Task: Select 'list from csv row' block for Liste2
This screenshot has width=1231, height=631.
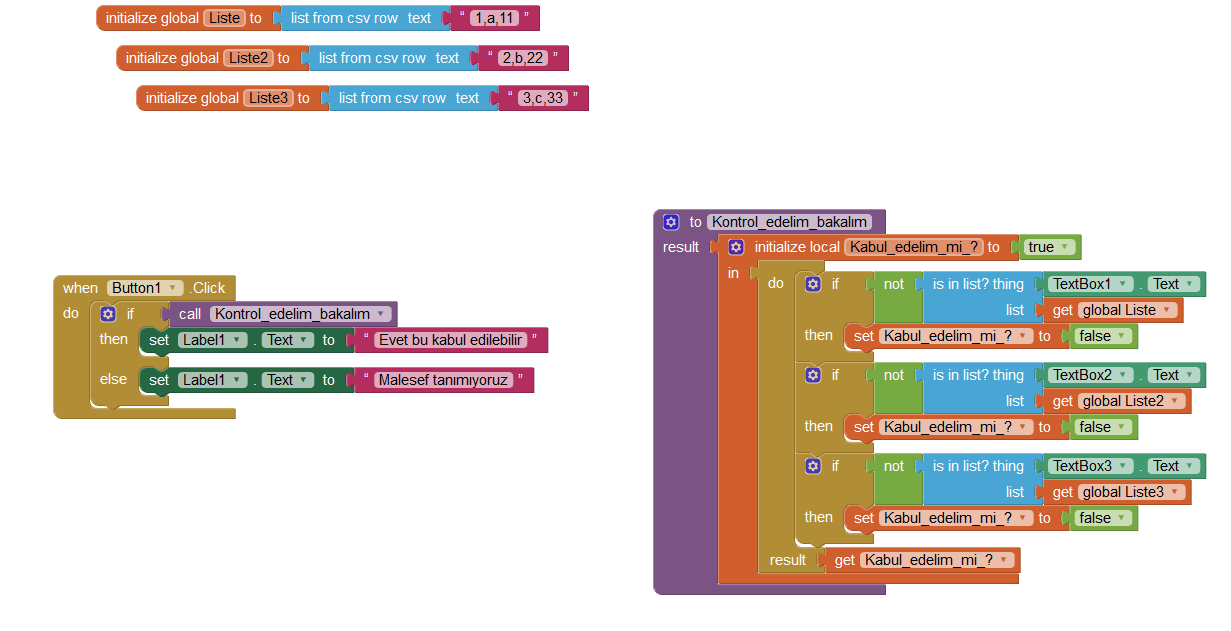Action: pos(394,58)
